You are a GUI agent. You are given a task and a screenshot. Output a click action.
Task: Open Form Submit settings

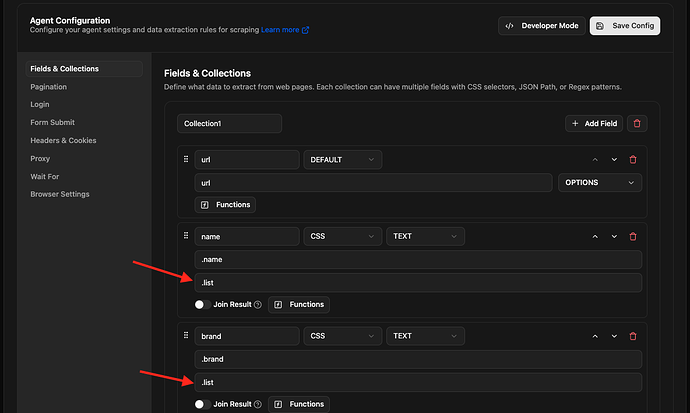52,122
